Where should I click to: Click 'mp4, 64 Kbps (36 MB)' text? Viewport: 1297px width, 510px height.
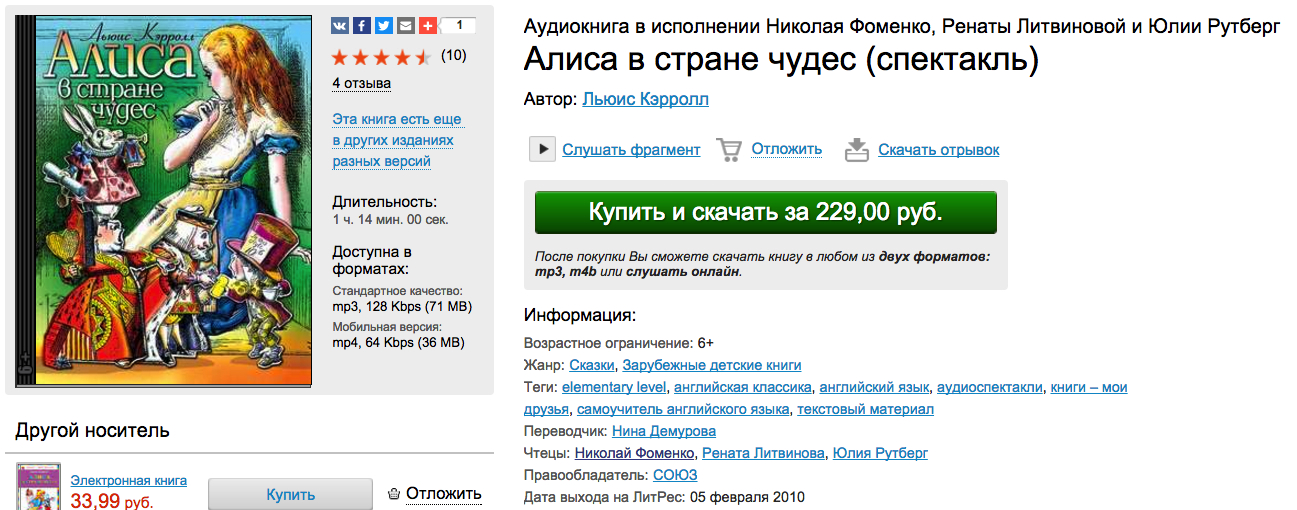click(398, 342)
